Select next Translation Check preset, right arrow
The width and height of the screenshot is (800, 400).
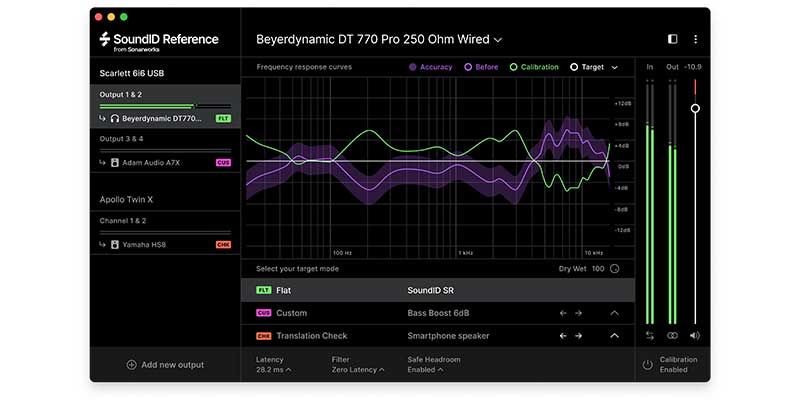(578, 336)
